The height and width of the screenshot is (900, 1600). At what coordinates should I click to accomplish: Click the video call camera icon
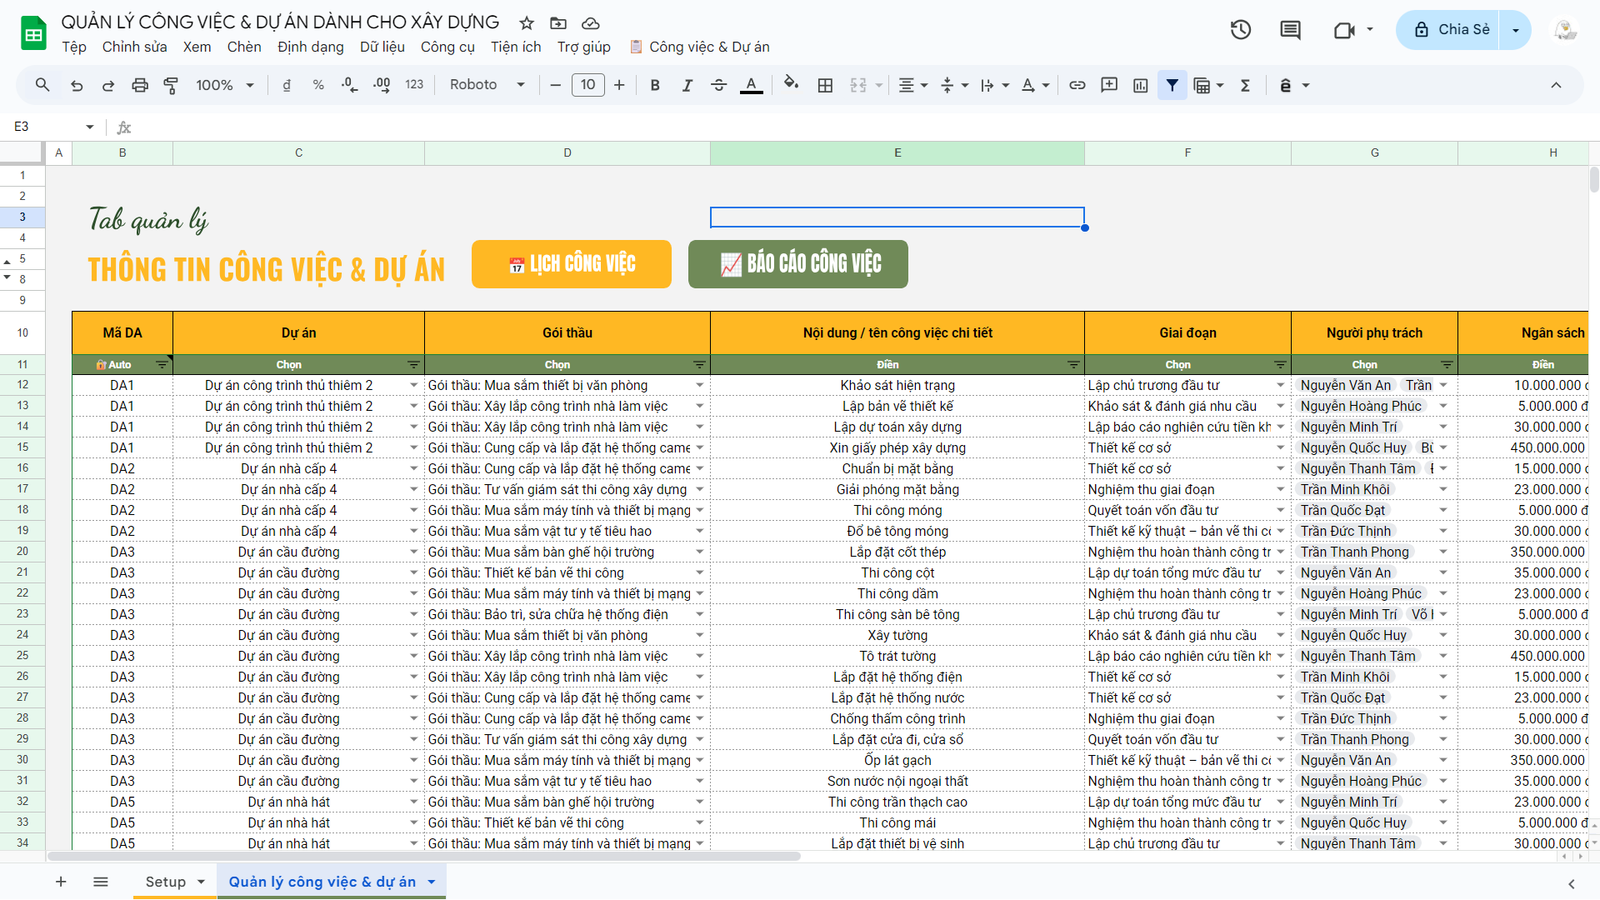click(1345, 30)
